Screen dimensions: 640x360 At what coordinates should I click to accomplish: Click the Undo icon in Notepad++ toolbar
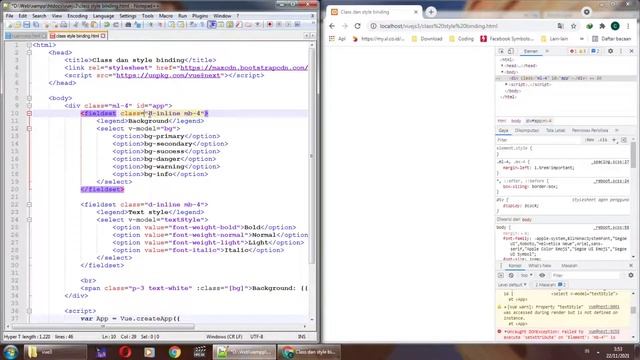107,25
